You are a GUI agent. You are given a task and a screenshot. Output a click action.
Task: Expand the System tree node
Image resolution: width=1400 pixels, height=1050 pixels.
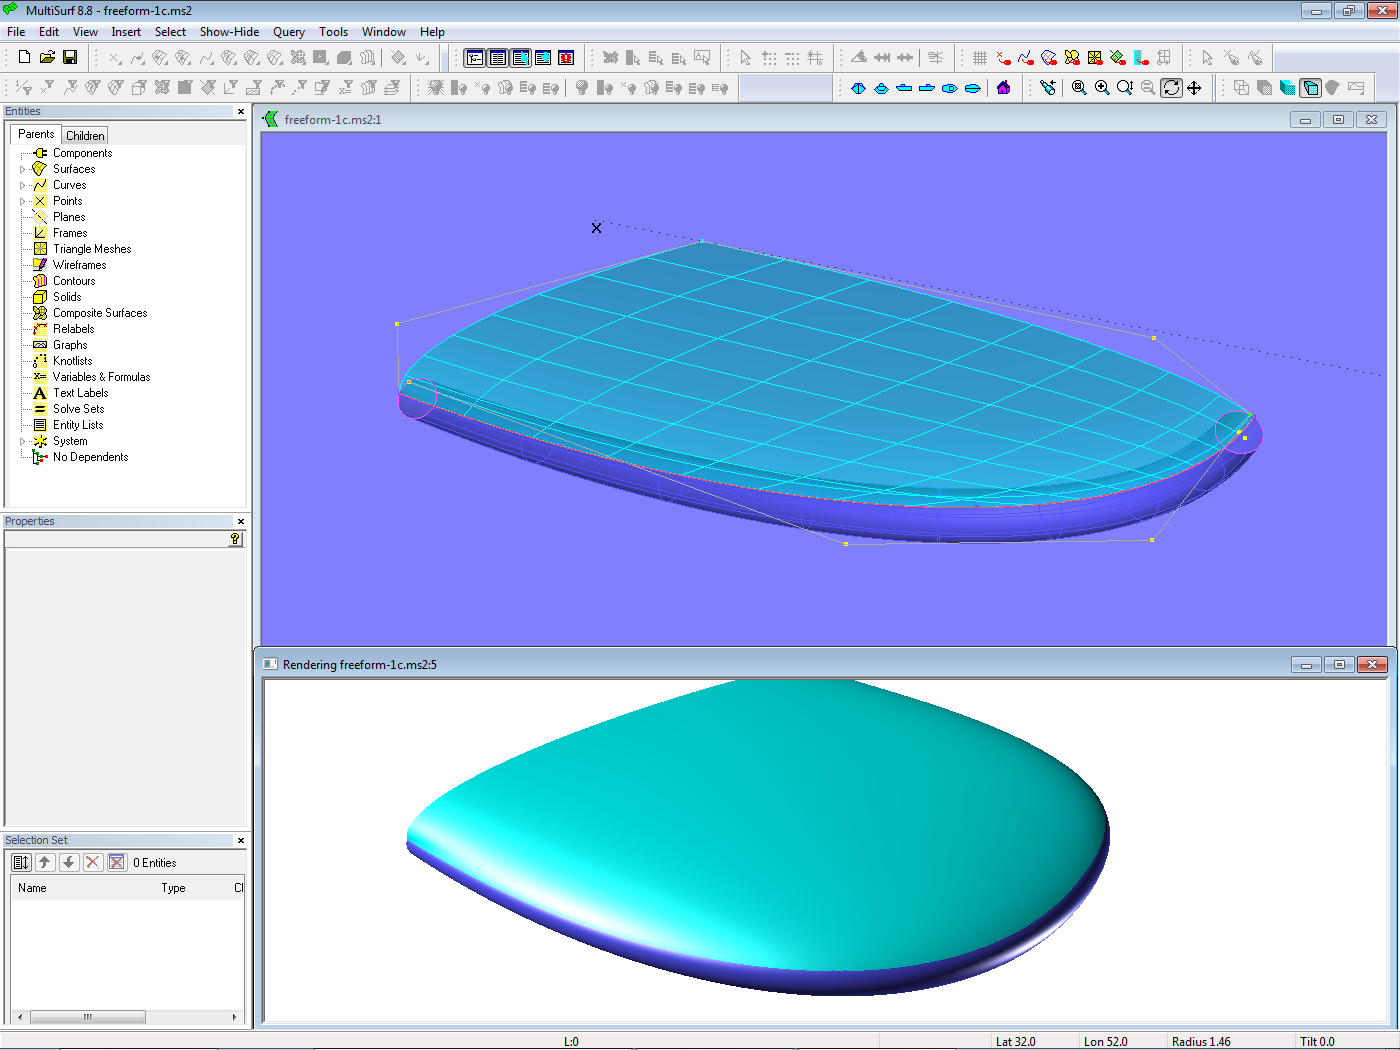(x=23, y=442)
